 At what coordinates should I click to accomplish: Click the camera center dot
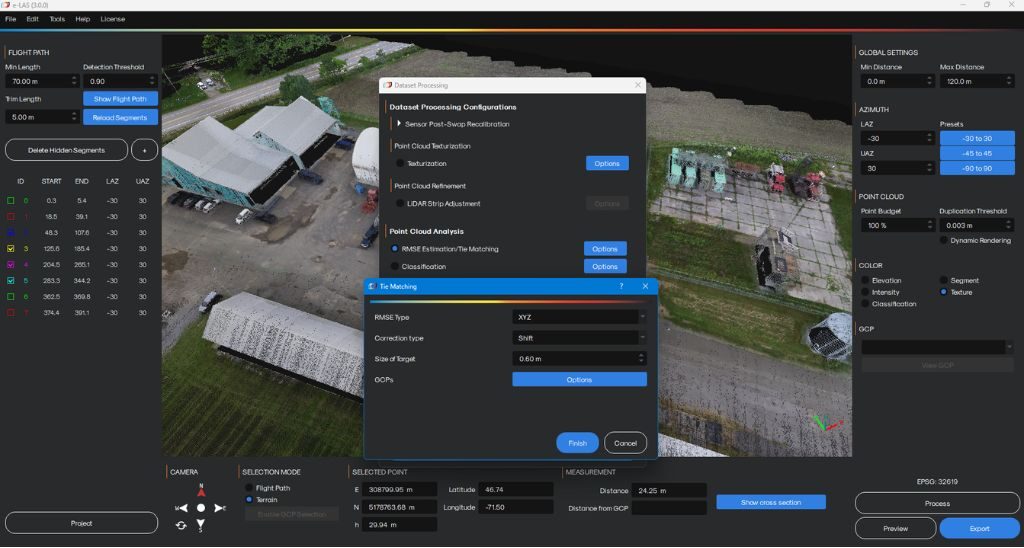pos(201,508)
